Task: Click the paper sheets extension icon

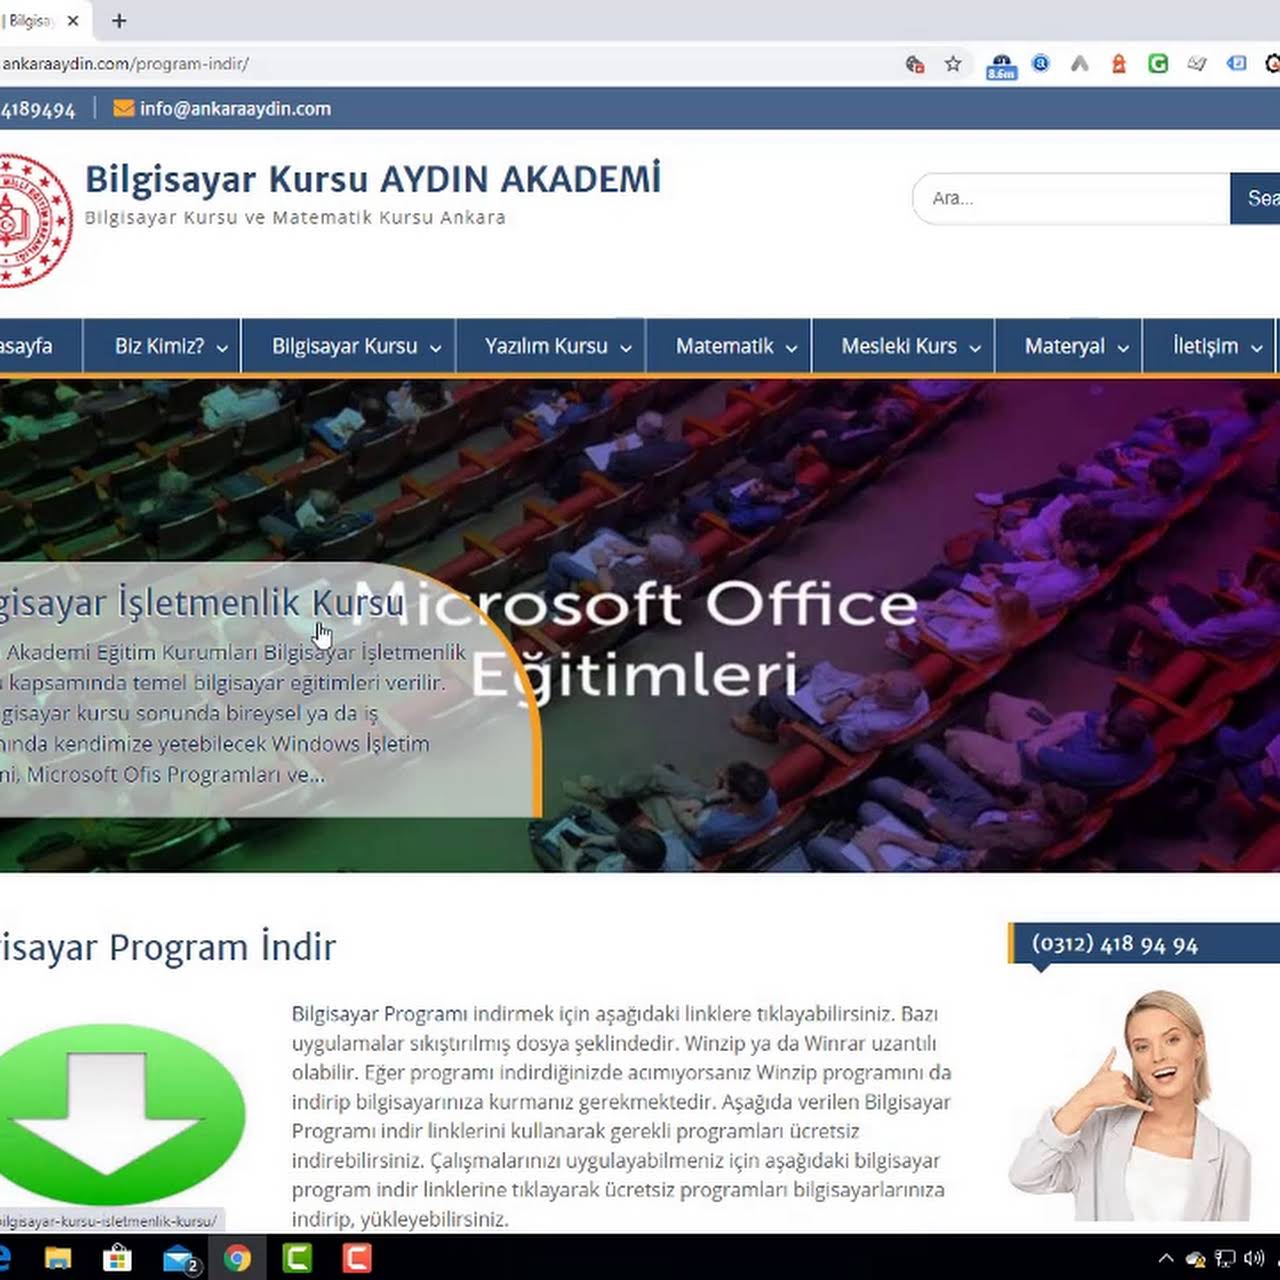Action: click(1197, 64)
